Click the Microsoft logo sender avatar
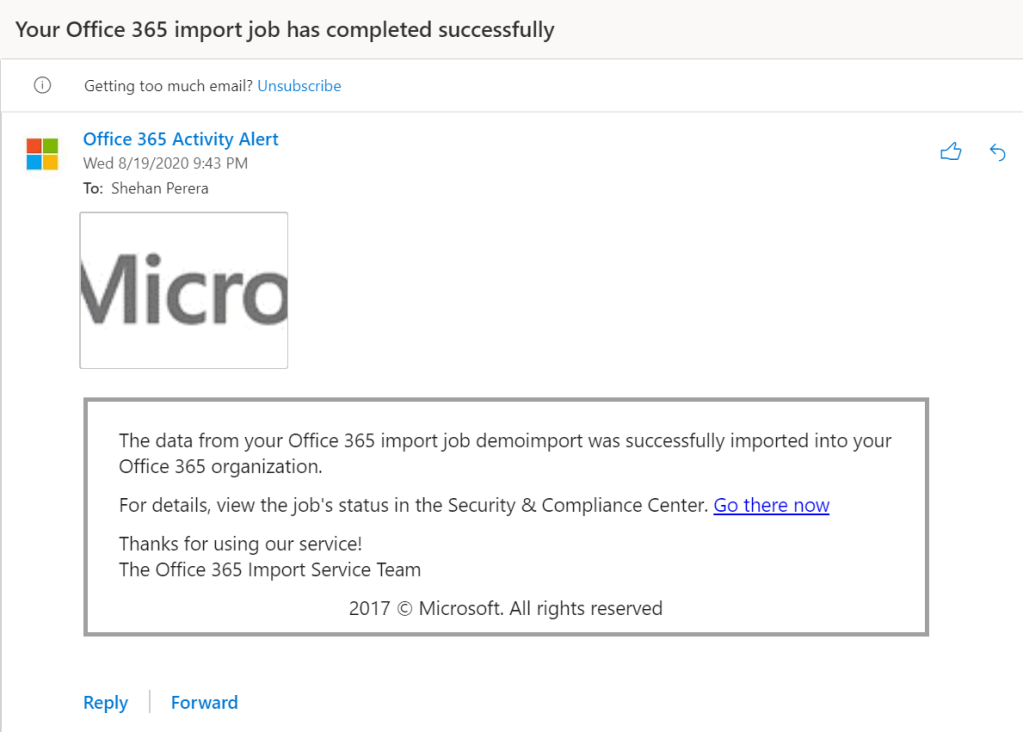The image size is (1023, 732). click(x=42, y=154)
